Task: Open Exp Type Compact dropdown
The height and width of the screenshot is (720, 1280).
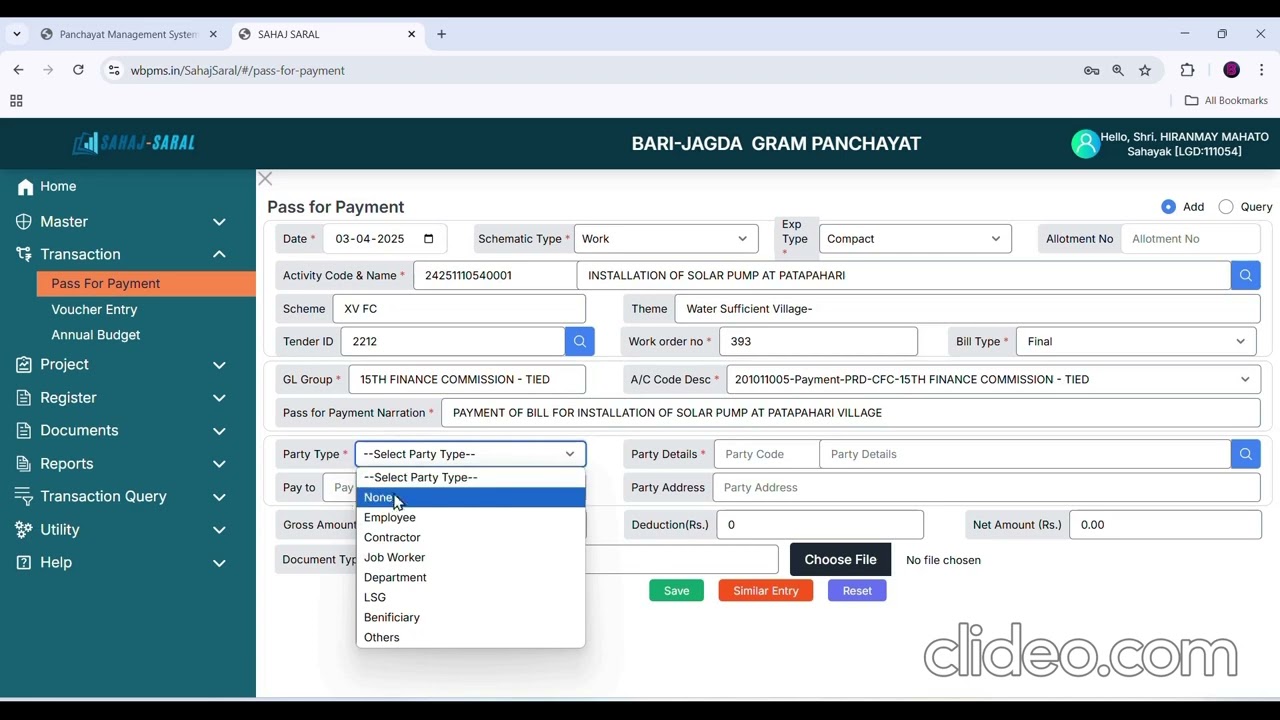Action: [915, 239]
